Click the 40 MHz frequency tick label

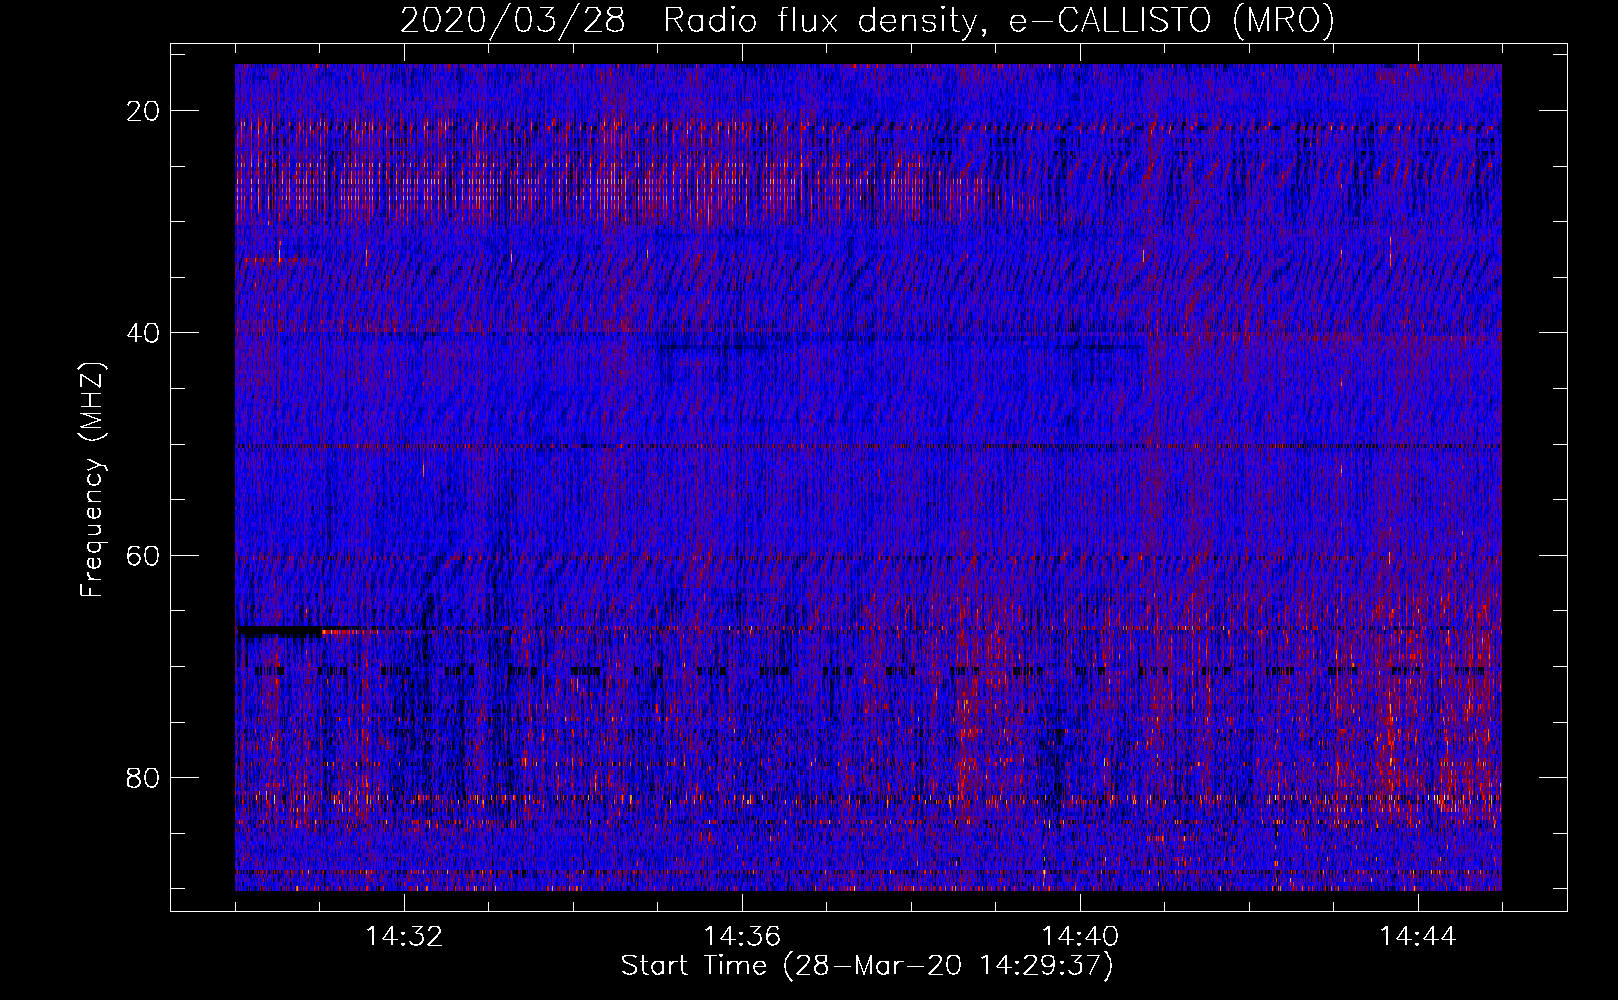tap(143, 333)
